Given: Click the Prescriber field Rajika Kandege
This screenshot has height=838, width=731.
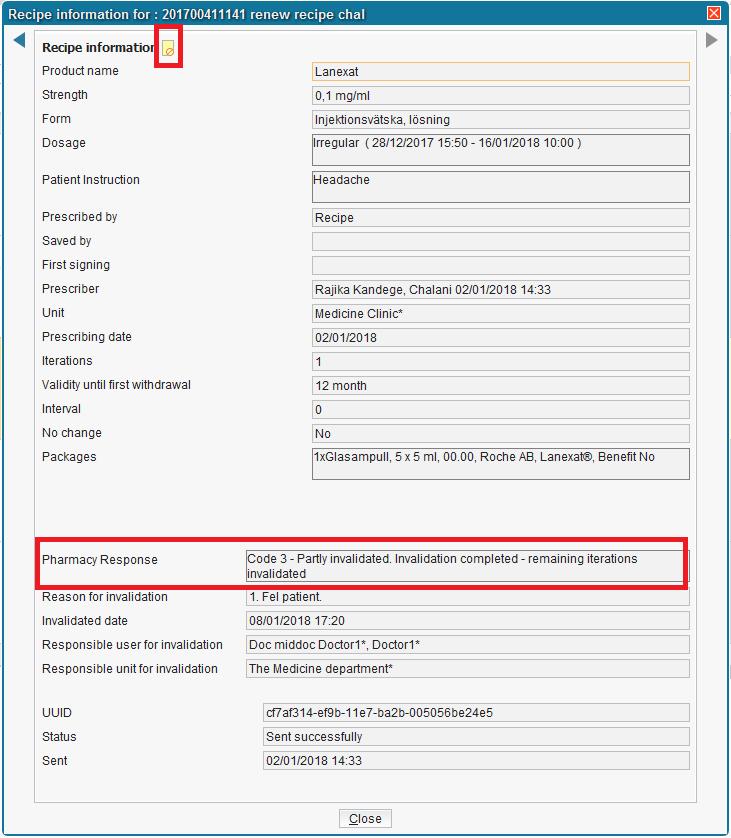Looking at the screenshot, I should pos(501,290).
